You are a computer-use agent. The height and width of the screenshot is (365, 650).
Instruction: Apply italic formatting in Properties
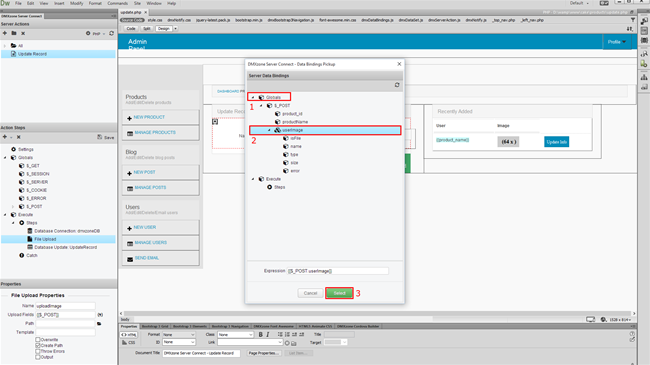(x=268, y=334)
